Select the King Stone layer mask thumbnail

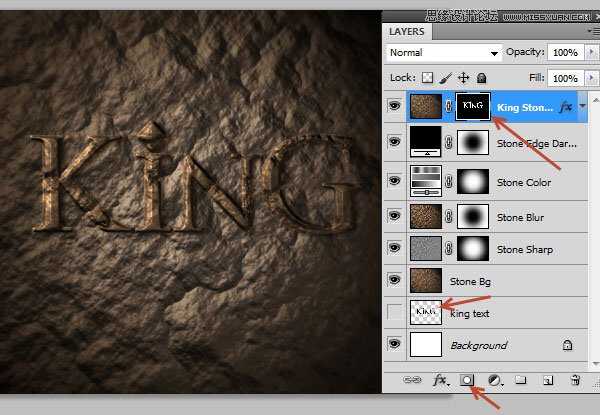point(473,106)
